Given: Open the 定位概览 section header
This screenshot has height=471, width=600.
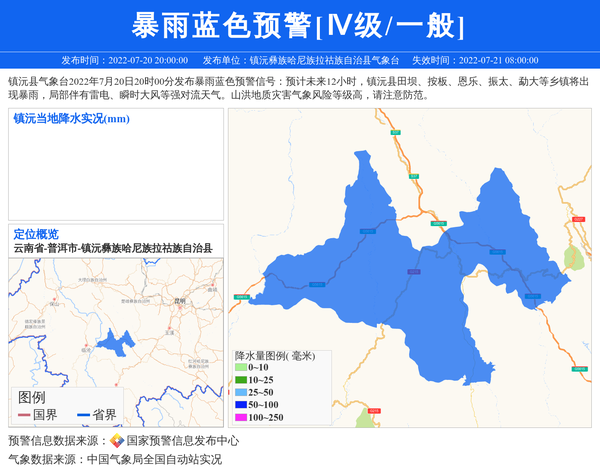Looking at the screenshot, I should pos(36,234).
